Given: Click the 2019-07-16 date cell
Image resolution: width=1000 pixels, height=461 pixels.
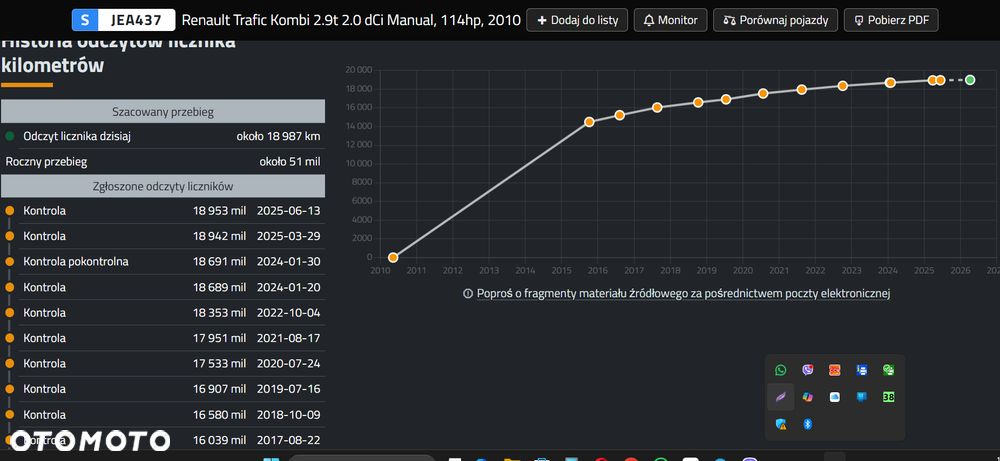Looking at the screenshot, I should pos(288,389).
